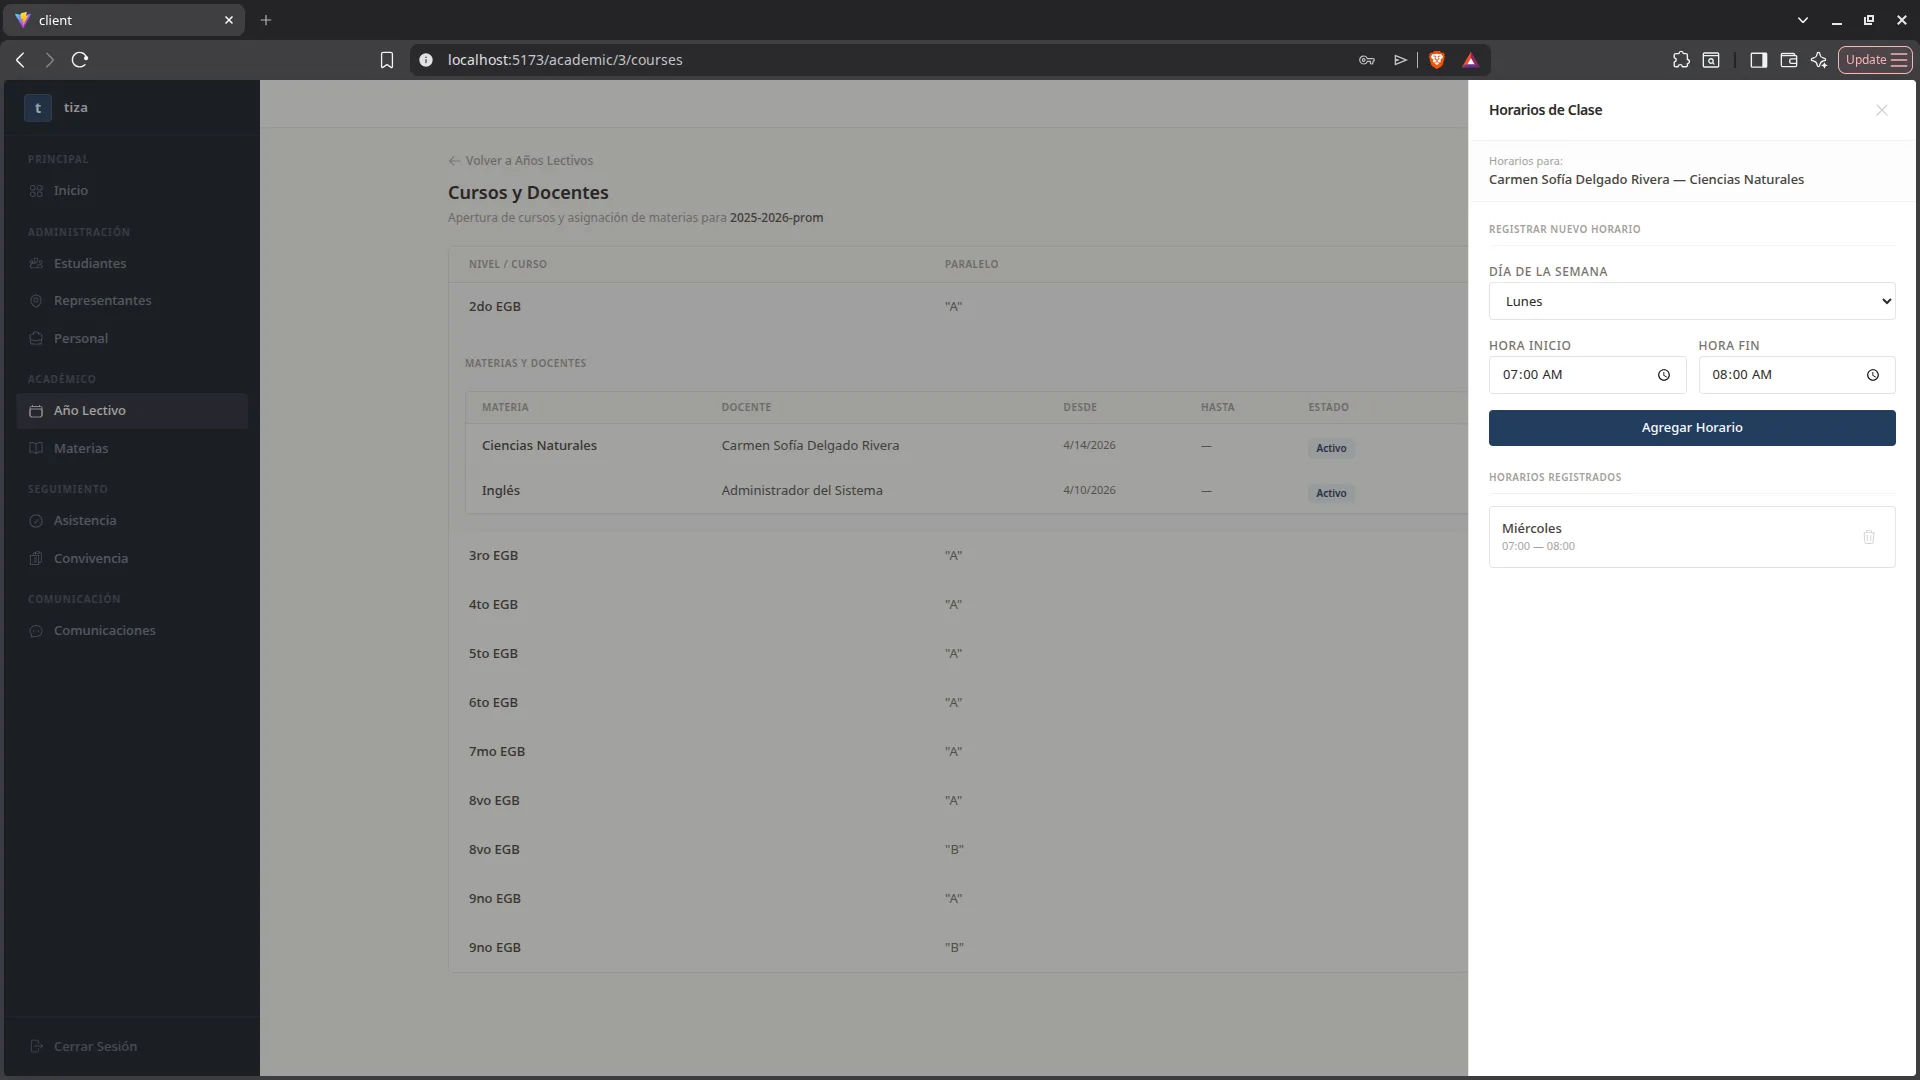The height and width of the screenshot is (1080, 1920).
Task: Expand the 3ro EGB course row
Action: click(957, 556)
